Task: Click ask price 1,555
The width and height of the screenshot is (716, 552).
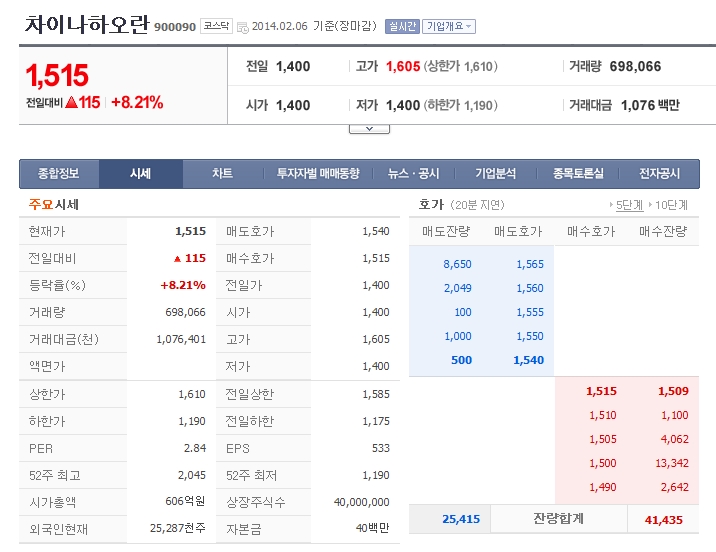Action: (530, 312)
